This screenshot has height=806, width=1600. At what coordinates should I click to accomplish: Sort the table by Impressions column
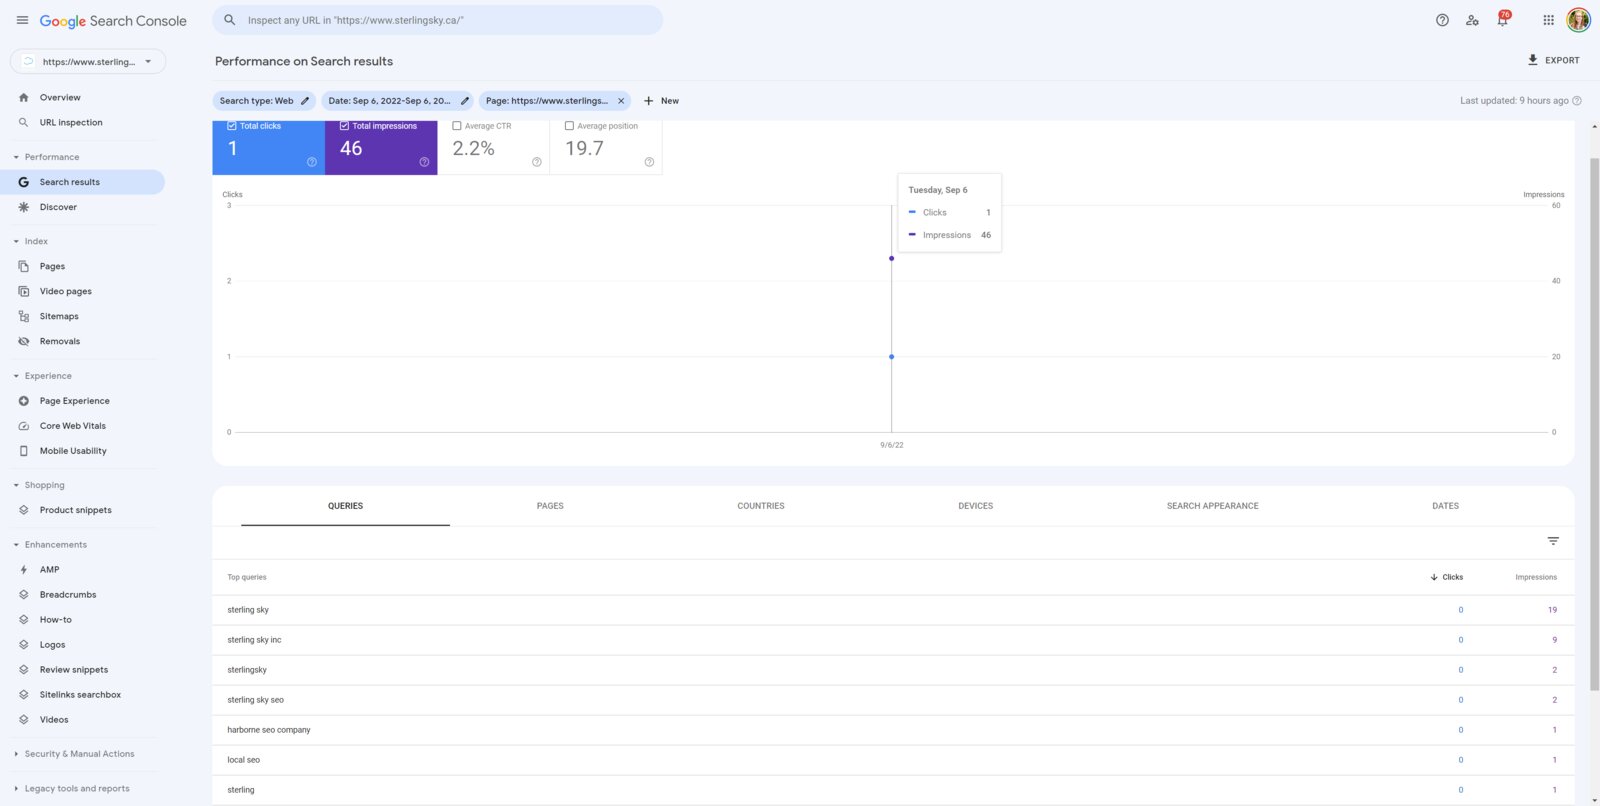[1536, 577]
